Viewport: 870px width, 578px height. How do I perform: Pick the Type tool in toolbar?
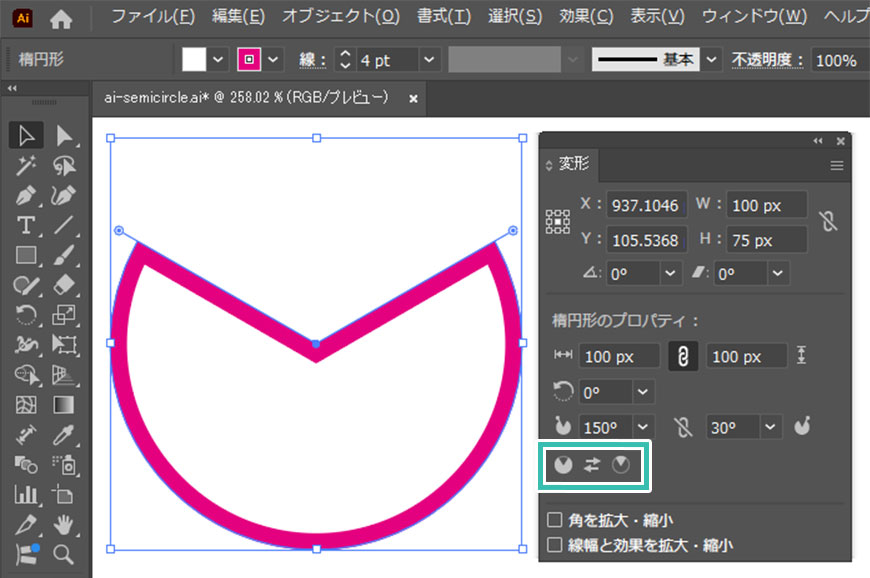click(x=26, y=225)
